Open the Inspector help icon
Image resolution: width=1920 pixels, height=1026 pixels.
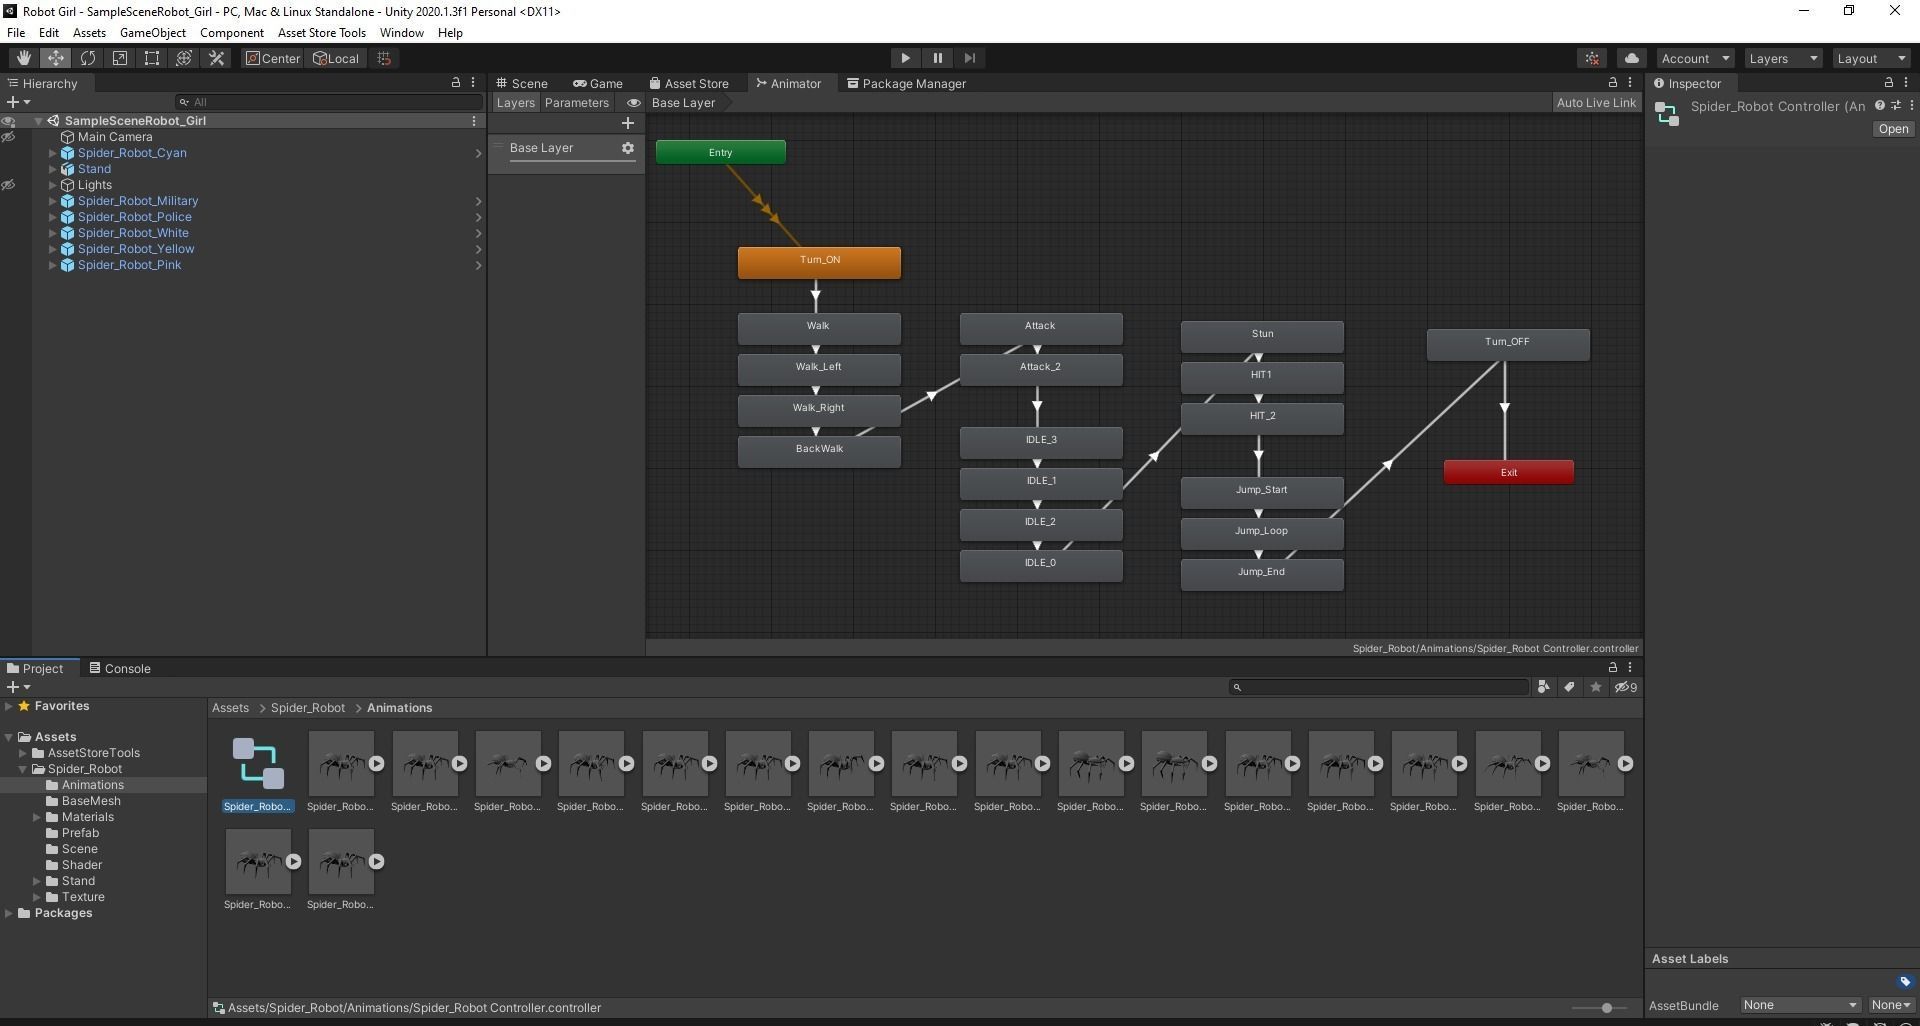pyautogui.click(x=1880, y=106)
